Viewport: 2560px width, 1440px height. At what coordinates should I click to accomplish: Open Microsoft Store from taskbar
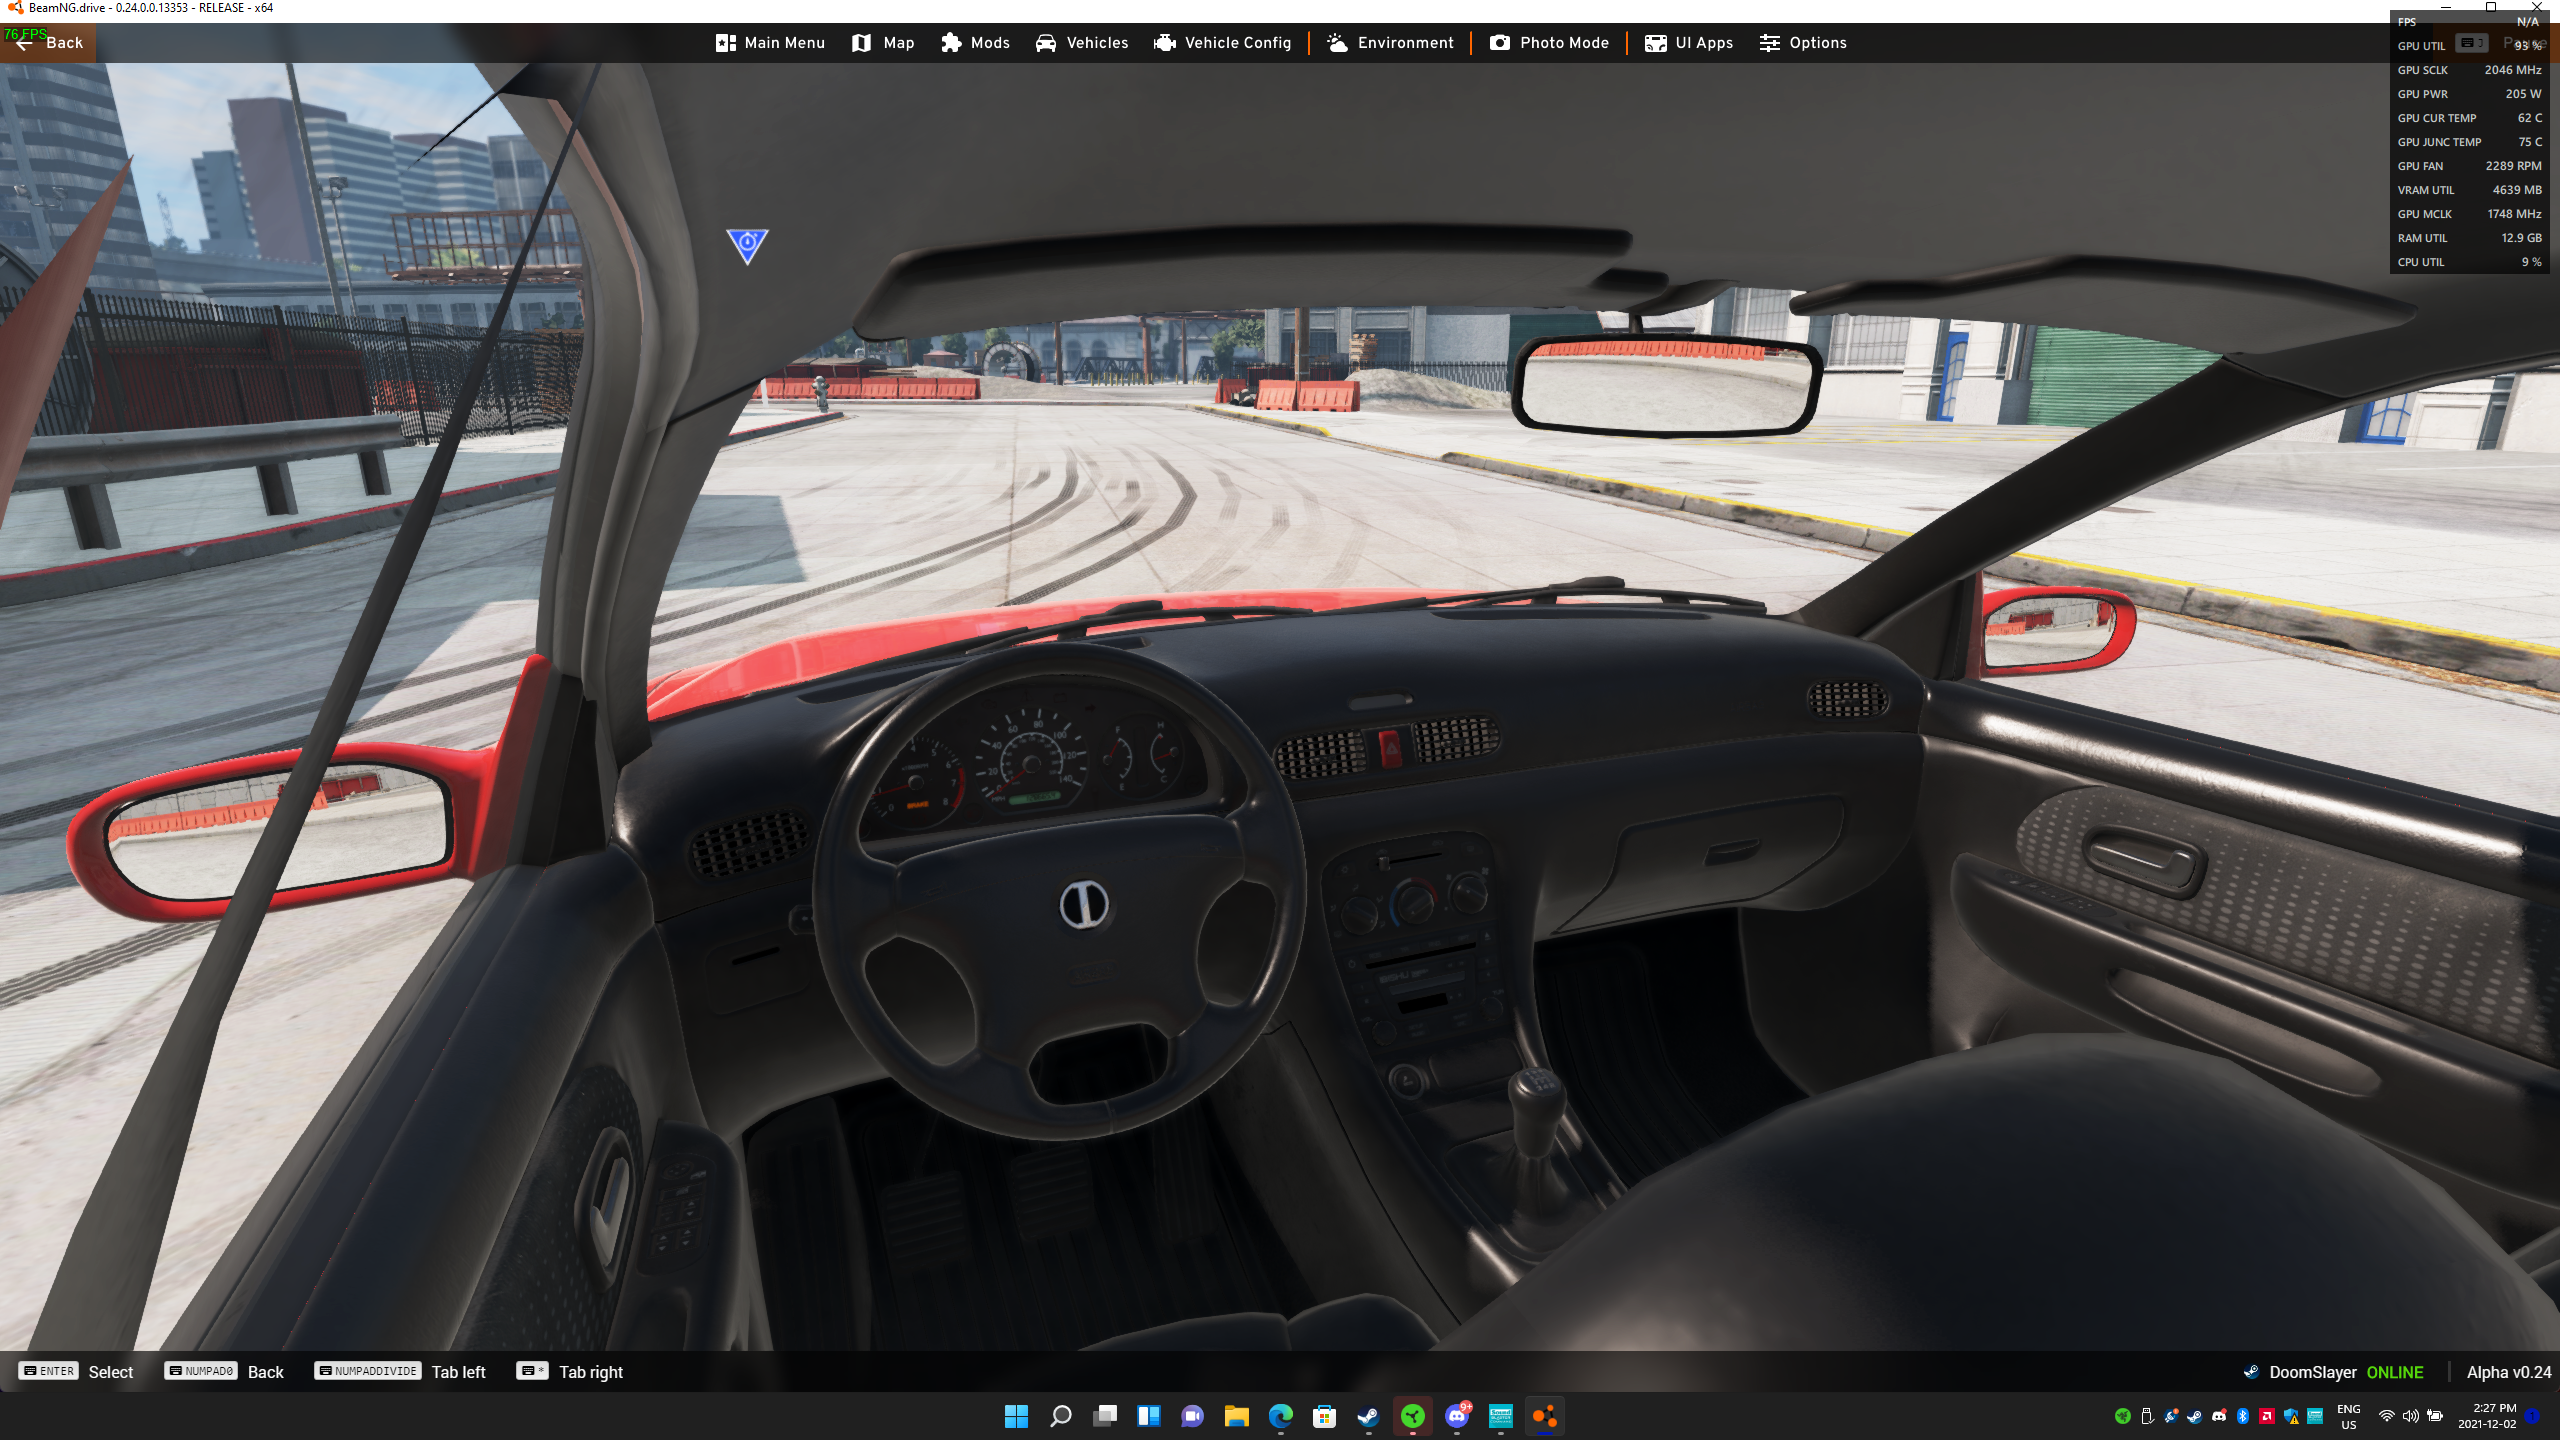1325,1416
